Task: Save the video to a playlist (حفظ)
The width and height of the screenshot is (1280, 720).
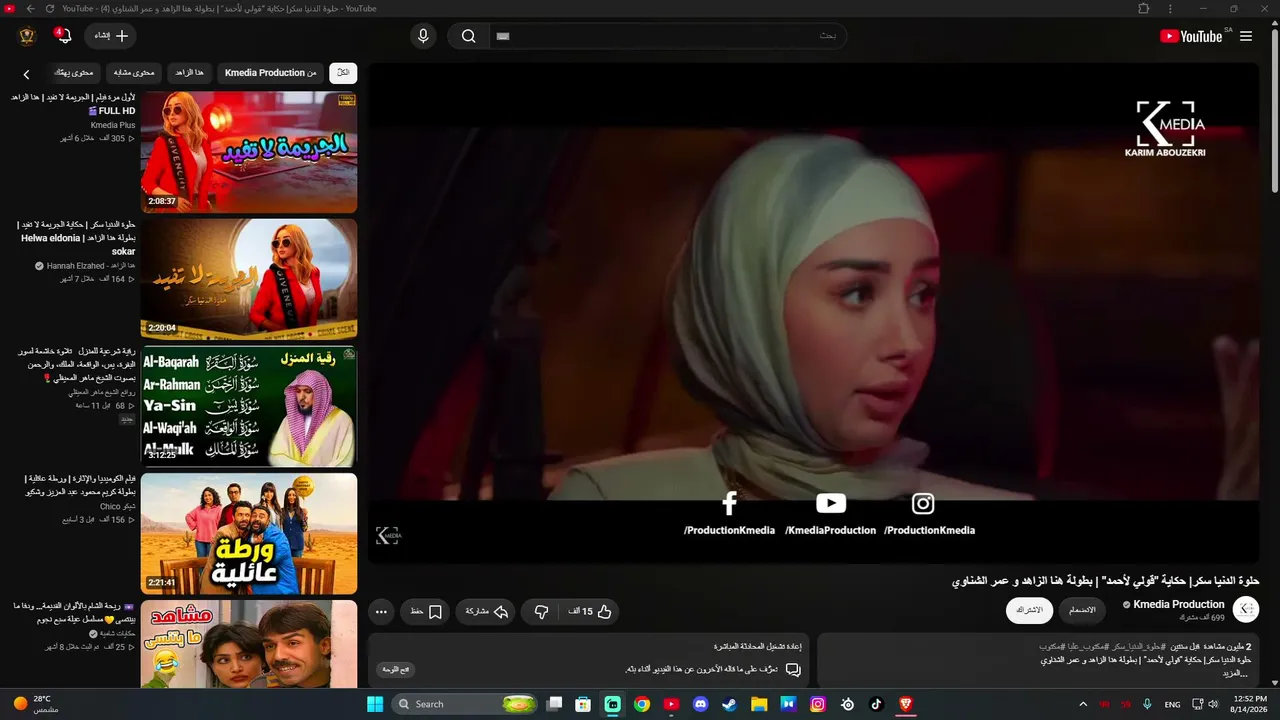Action: point(426,612)
